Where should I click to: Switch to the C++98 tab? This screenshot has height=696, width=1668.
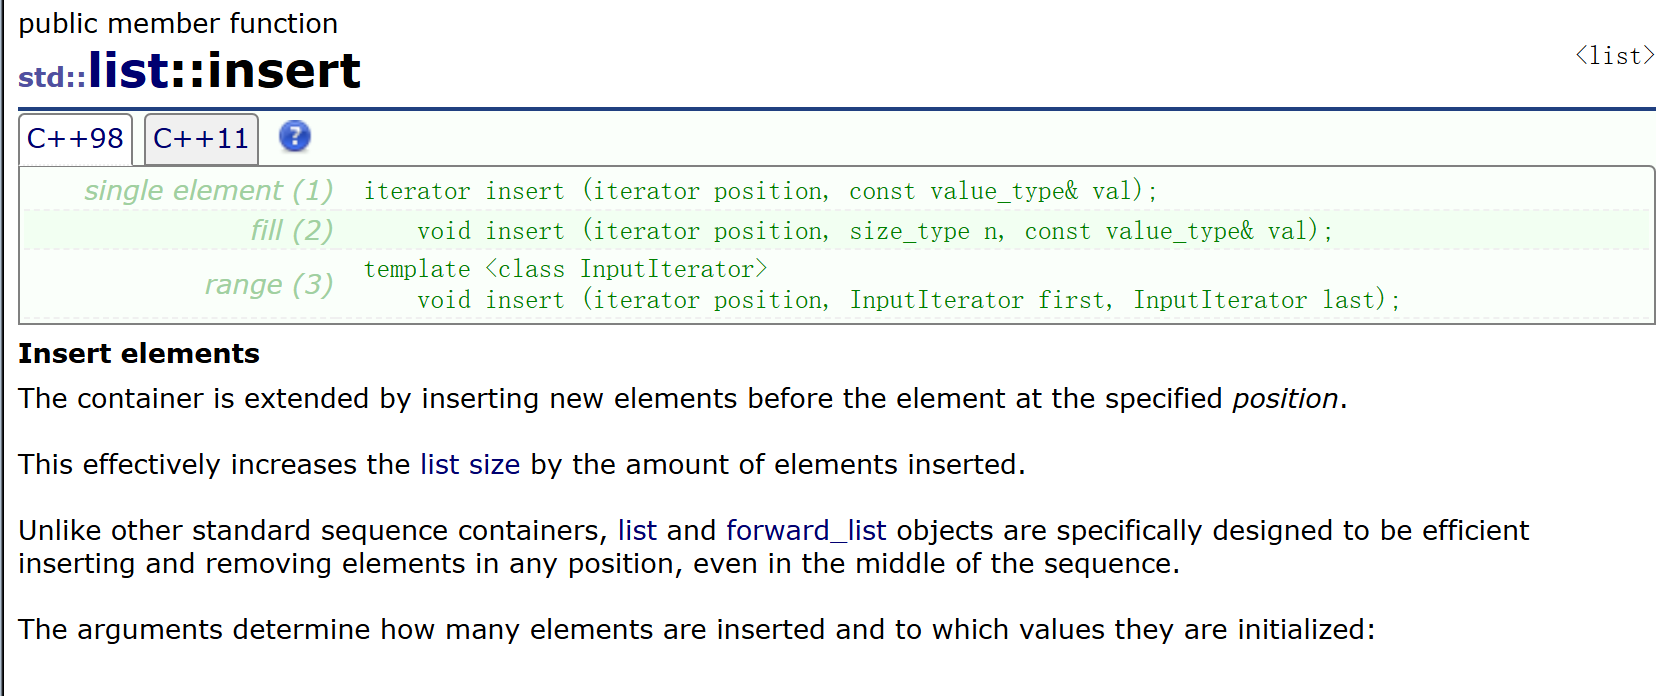[x=75, y=139]
